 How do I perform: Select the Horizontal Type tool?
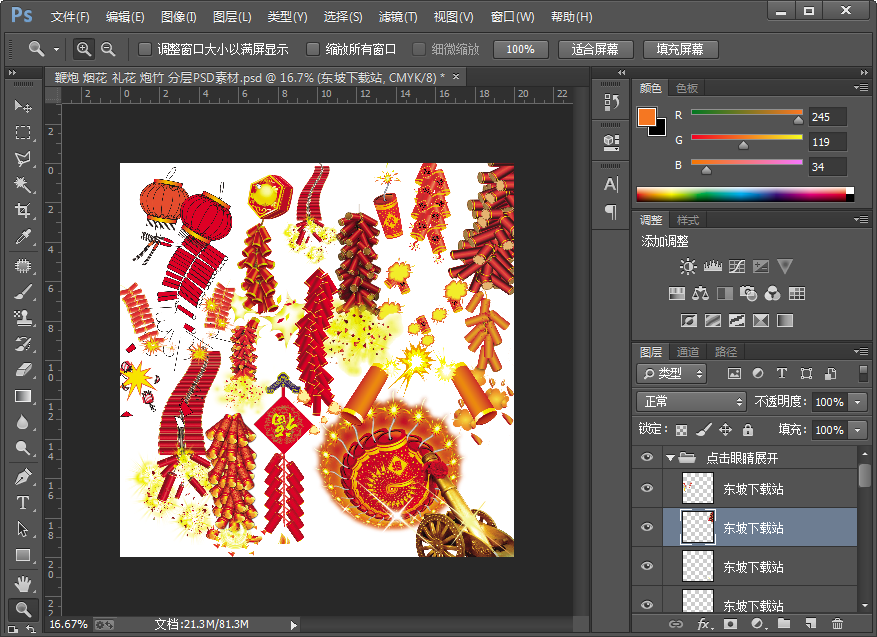(22, 503)
